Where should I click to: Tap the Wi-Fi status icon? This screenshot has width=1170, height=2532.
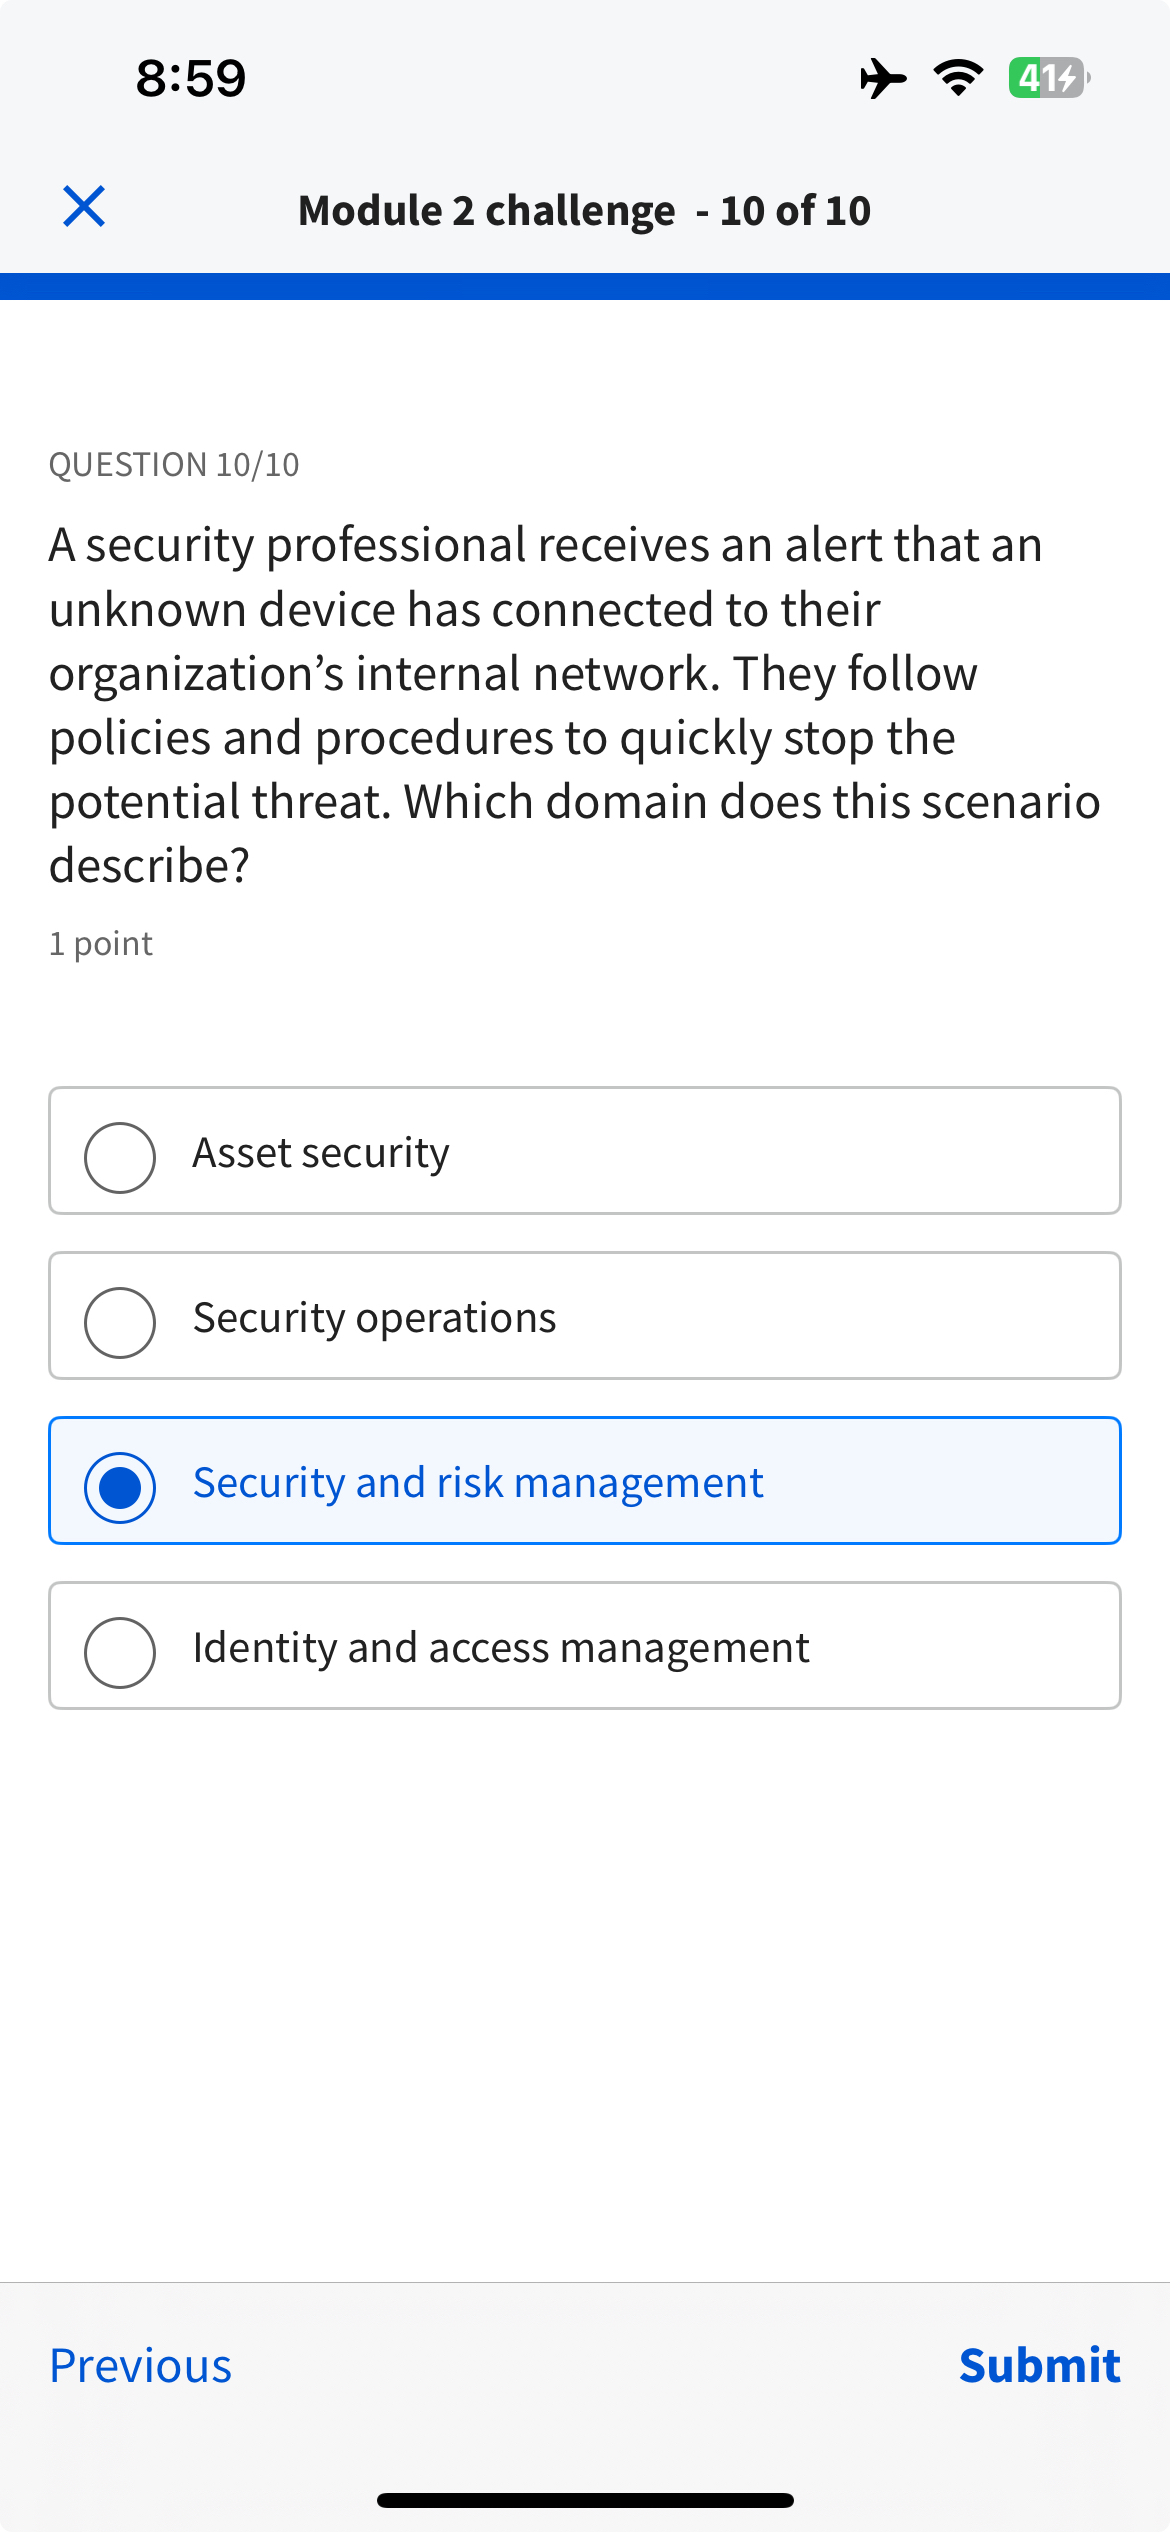click(958, 78)
